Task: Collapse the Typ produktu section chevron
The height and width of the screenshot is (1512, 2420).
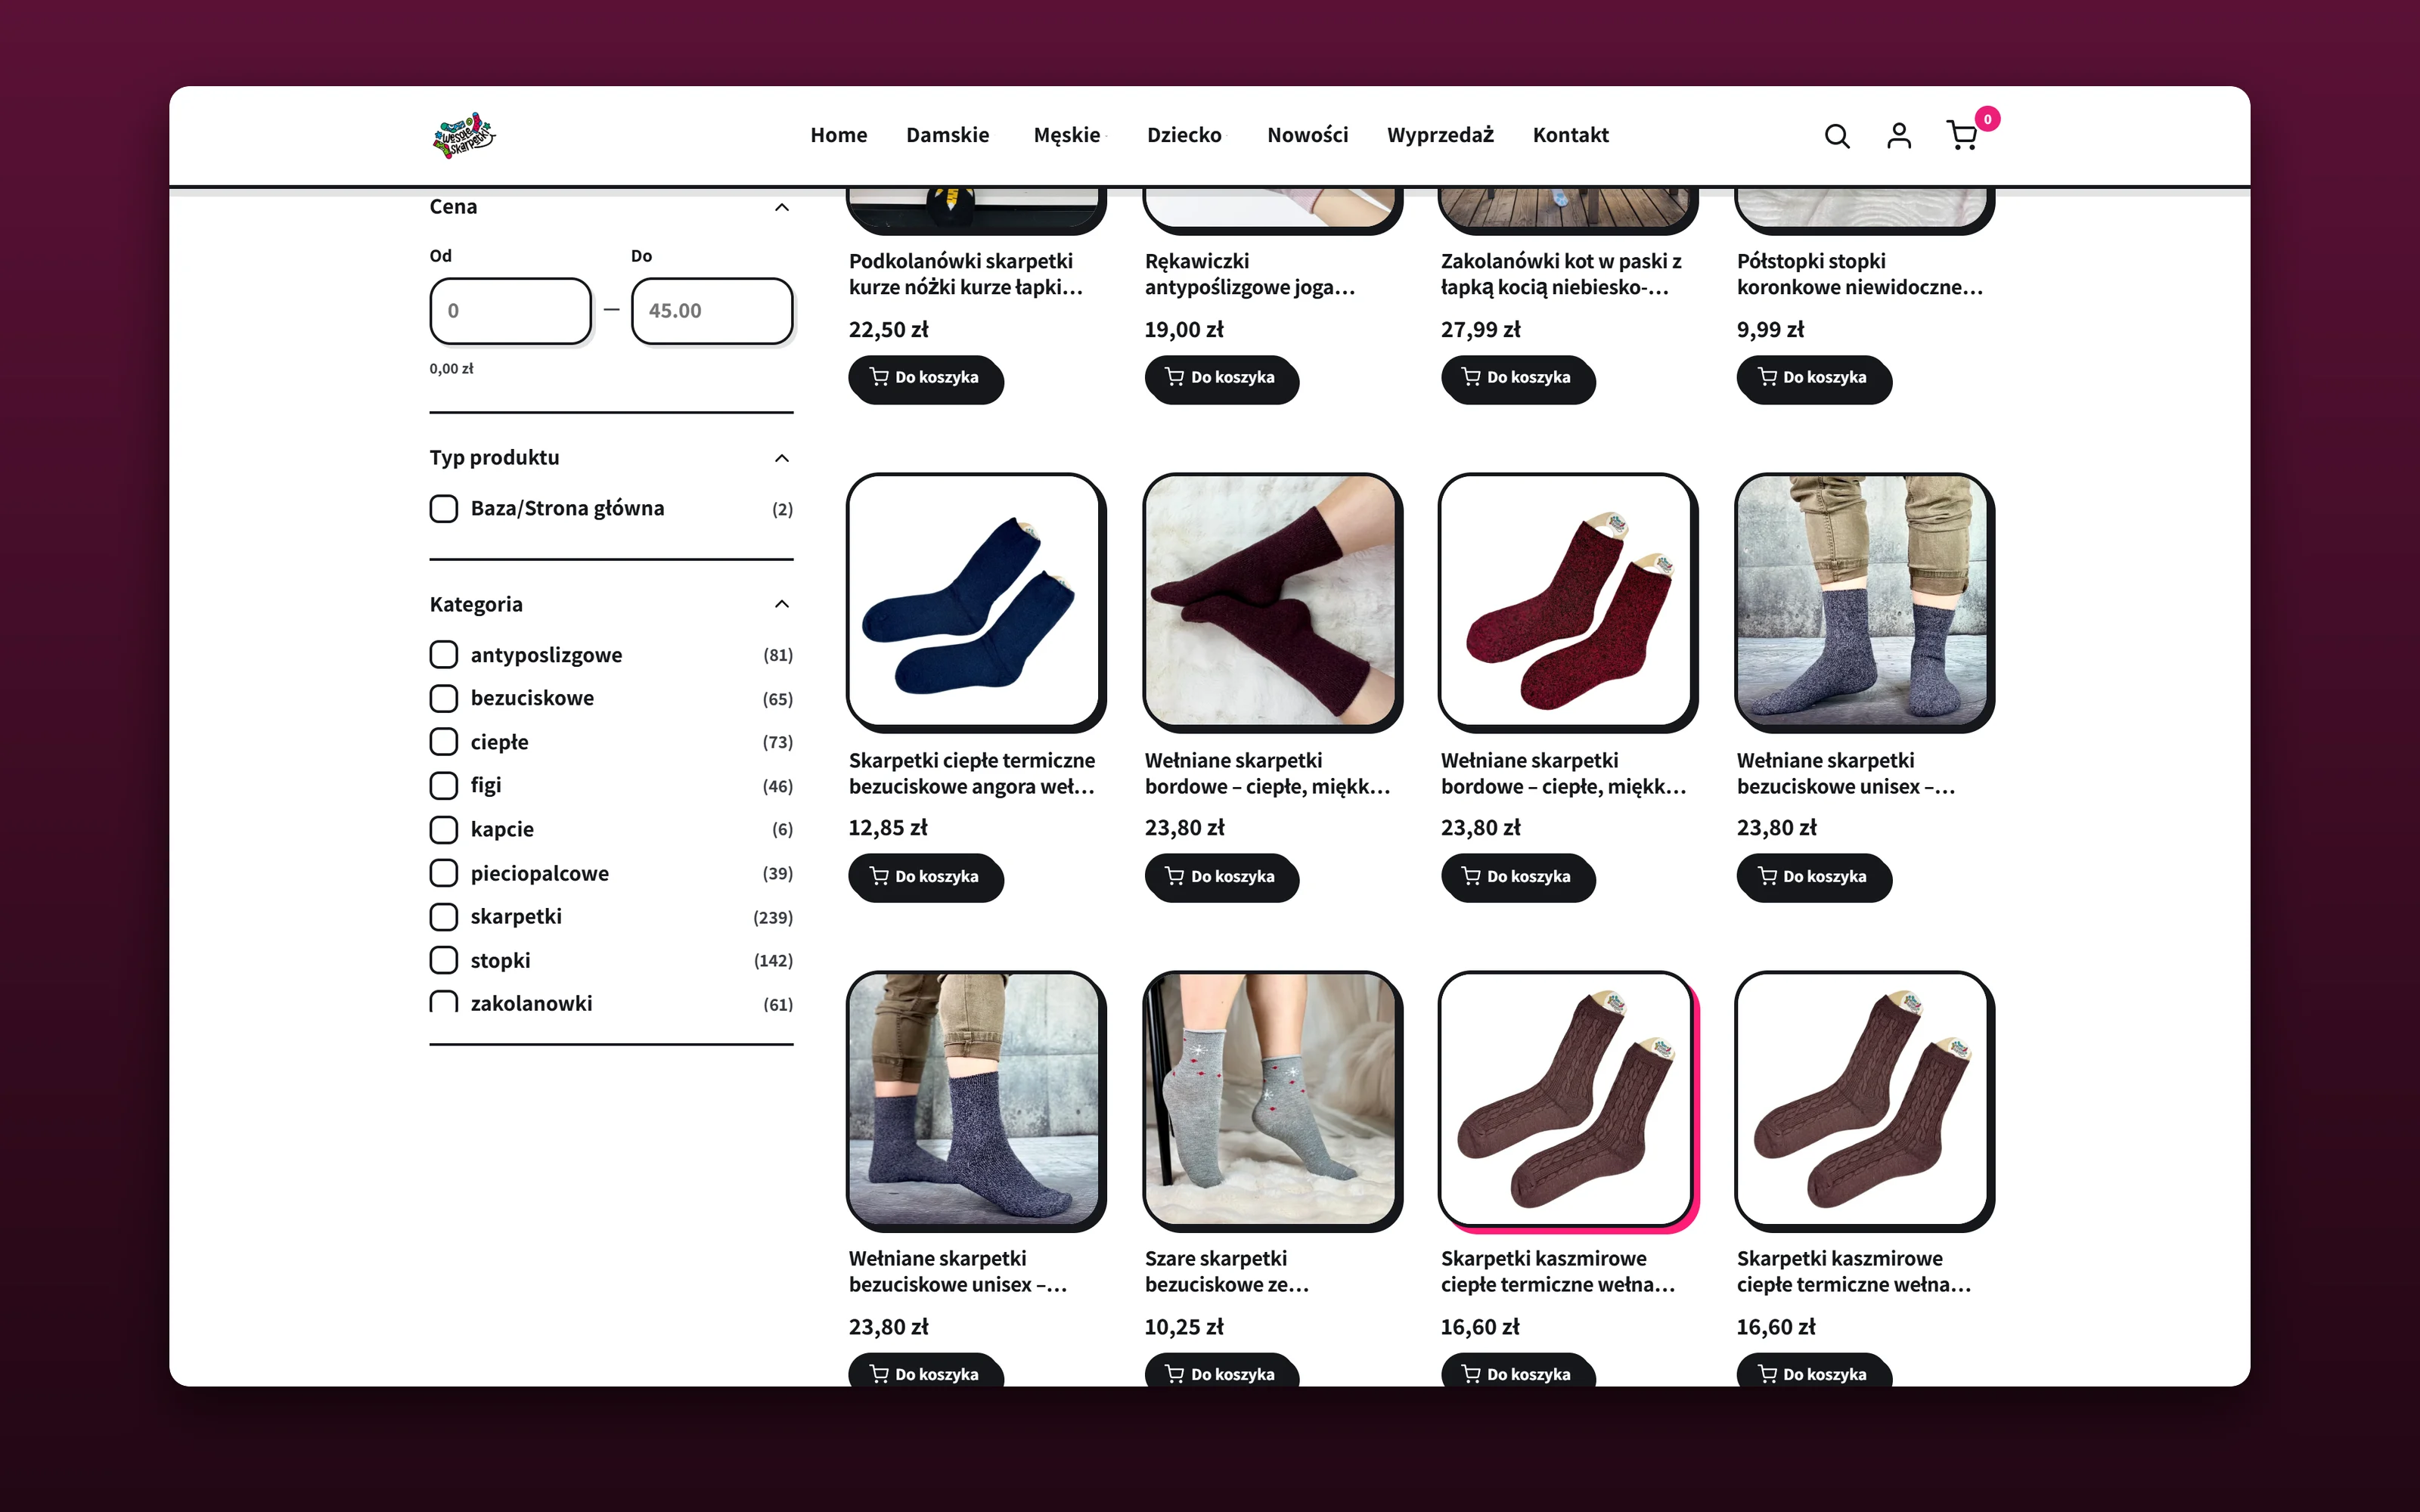Action: click(x=782, y=458)
